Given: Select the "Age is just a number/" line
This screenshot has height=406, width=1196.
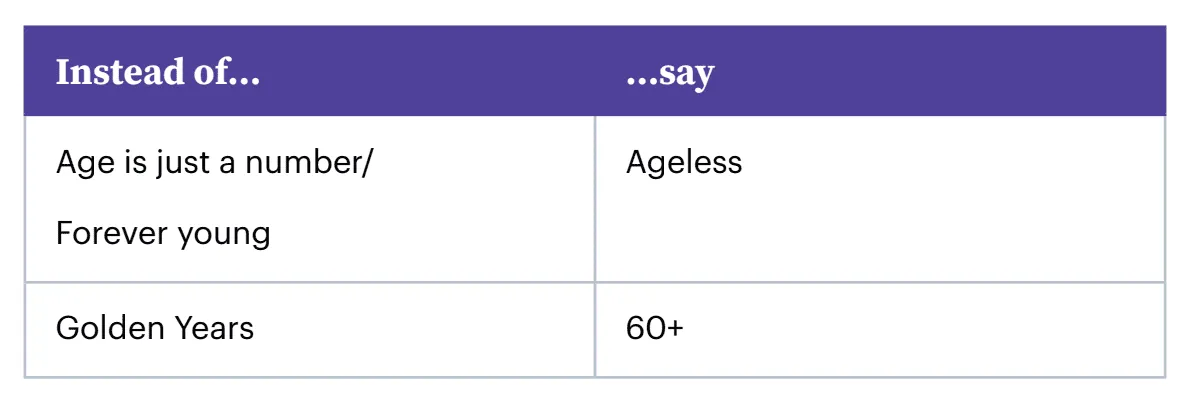Looking at the screenshot, I should coord(214,163).
